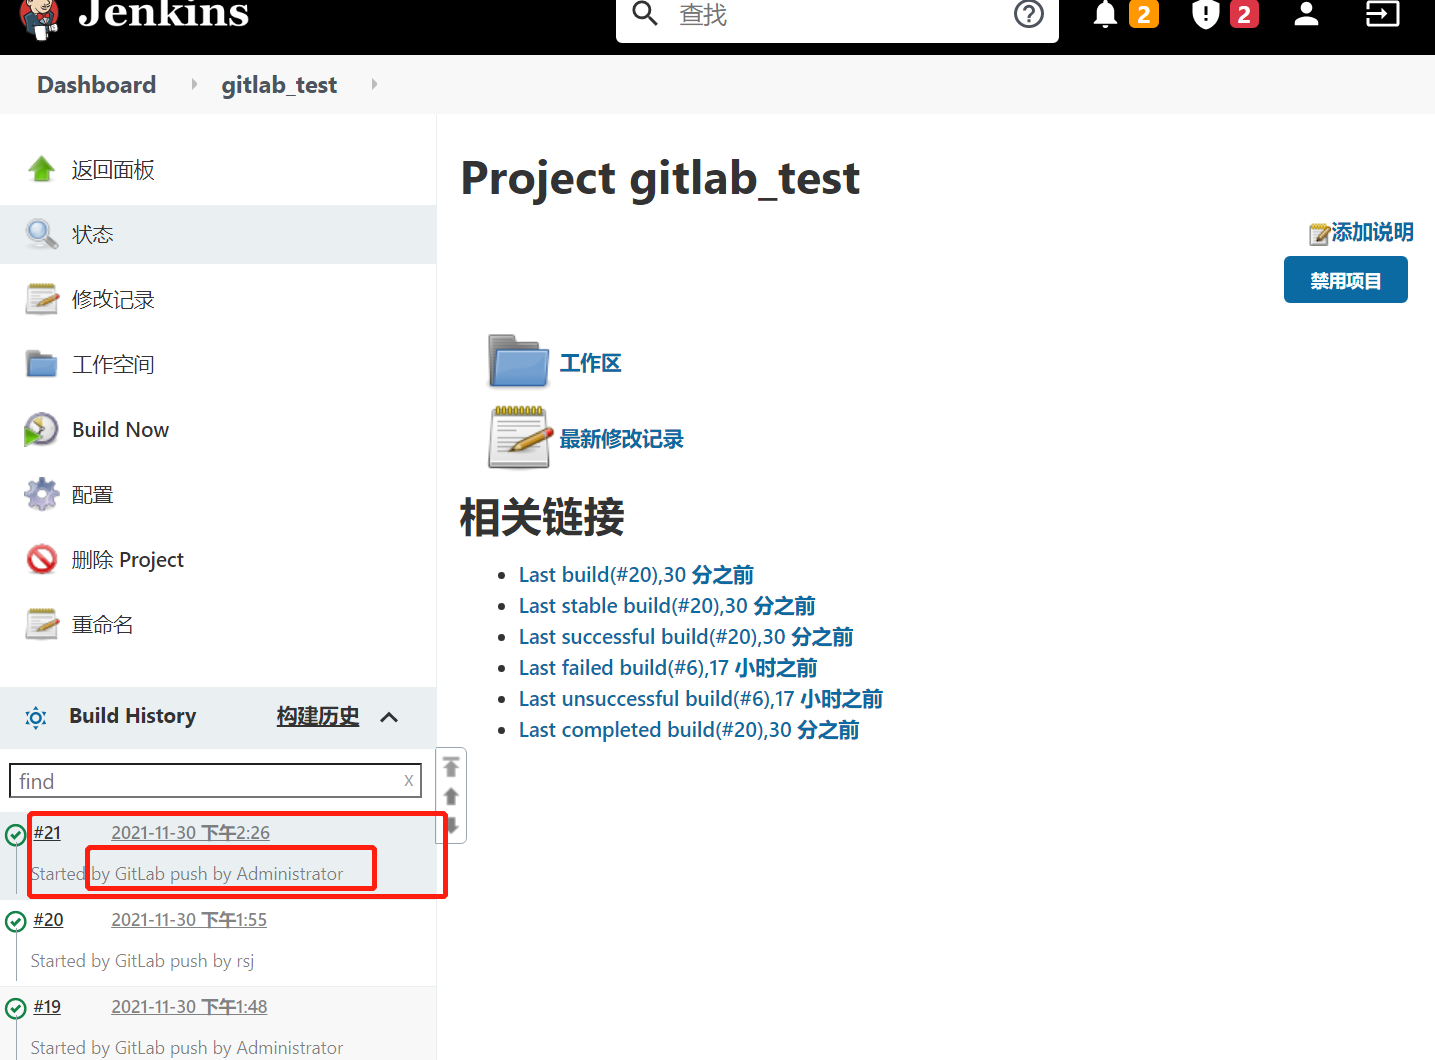This screenshot has width=1435, height=1060.
Task: Open notifications bell icon
Action: pos(1105,15)
